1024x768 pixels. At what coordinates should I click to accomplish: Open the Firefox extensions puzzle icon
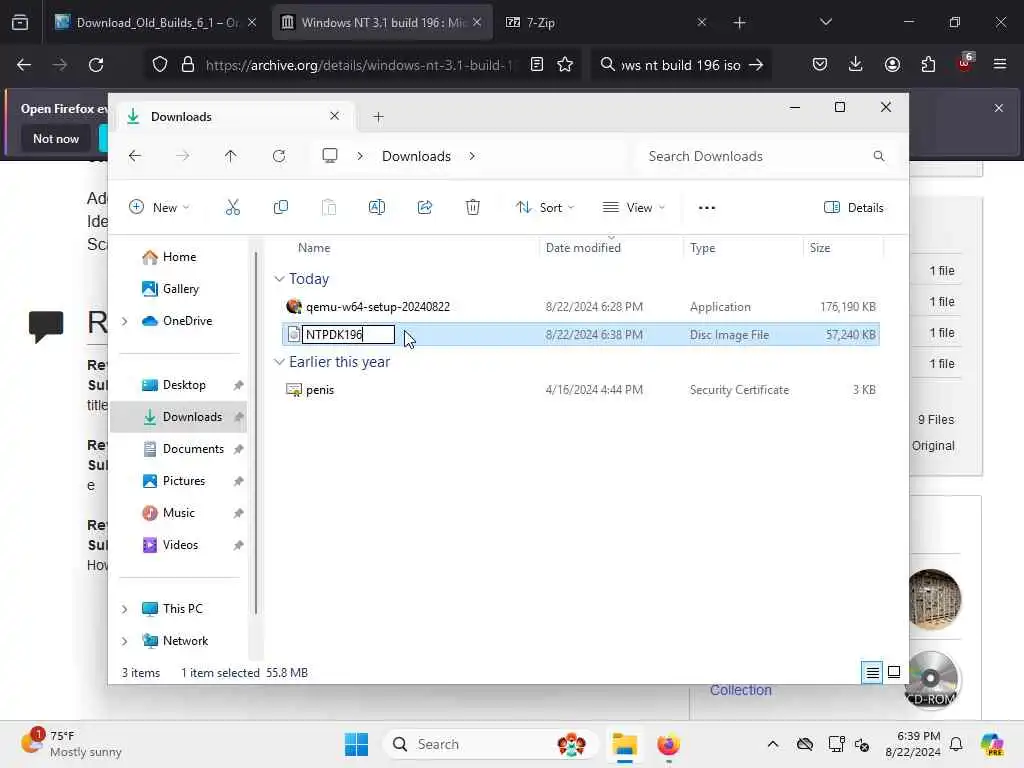[928, 65]
